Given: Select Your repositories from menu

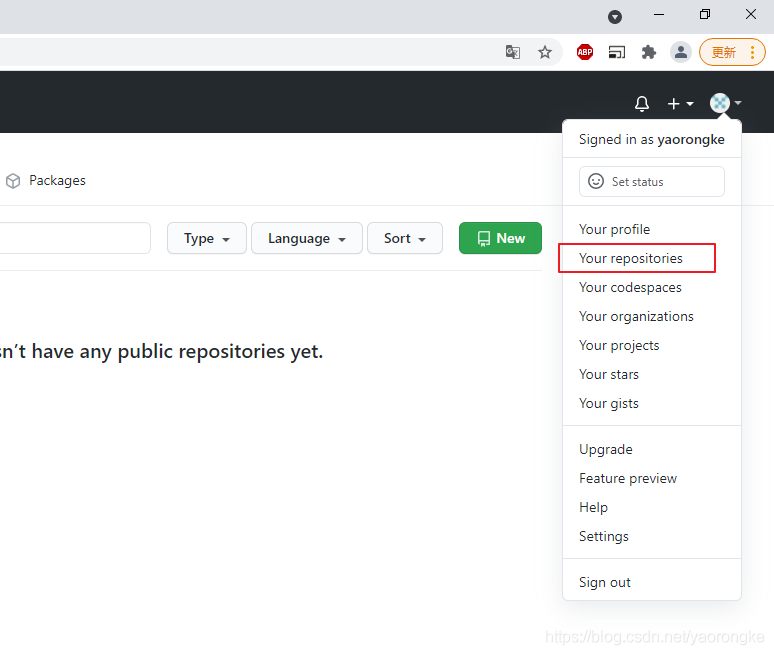Looking at the screenshot, I should [x=631, y=258].
